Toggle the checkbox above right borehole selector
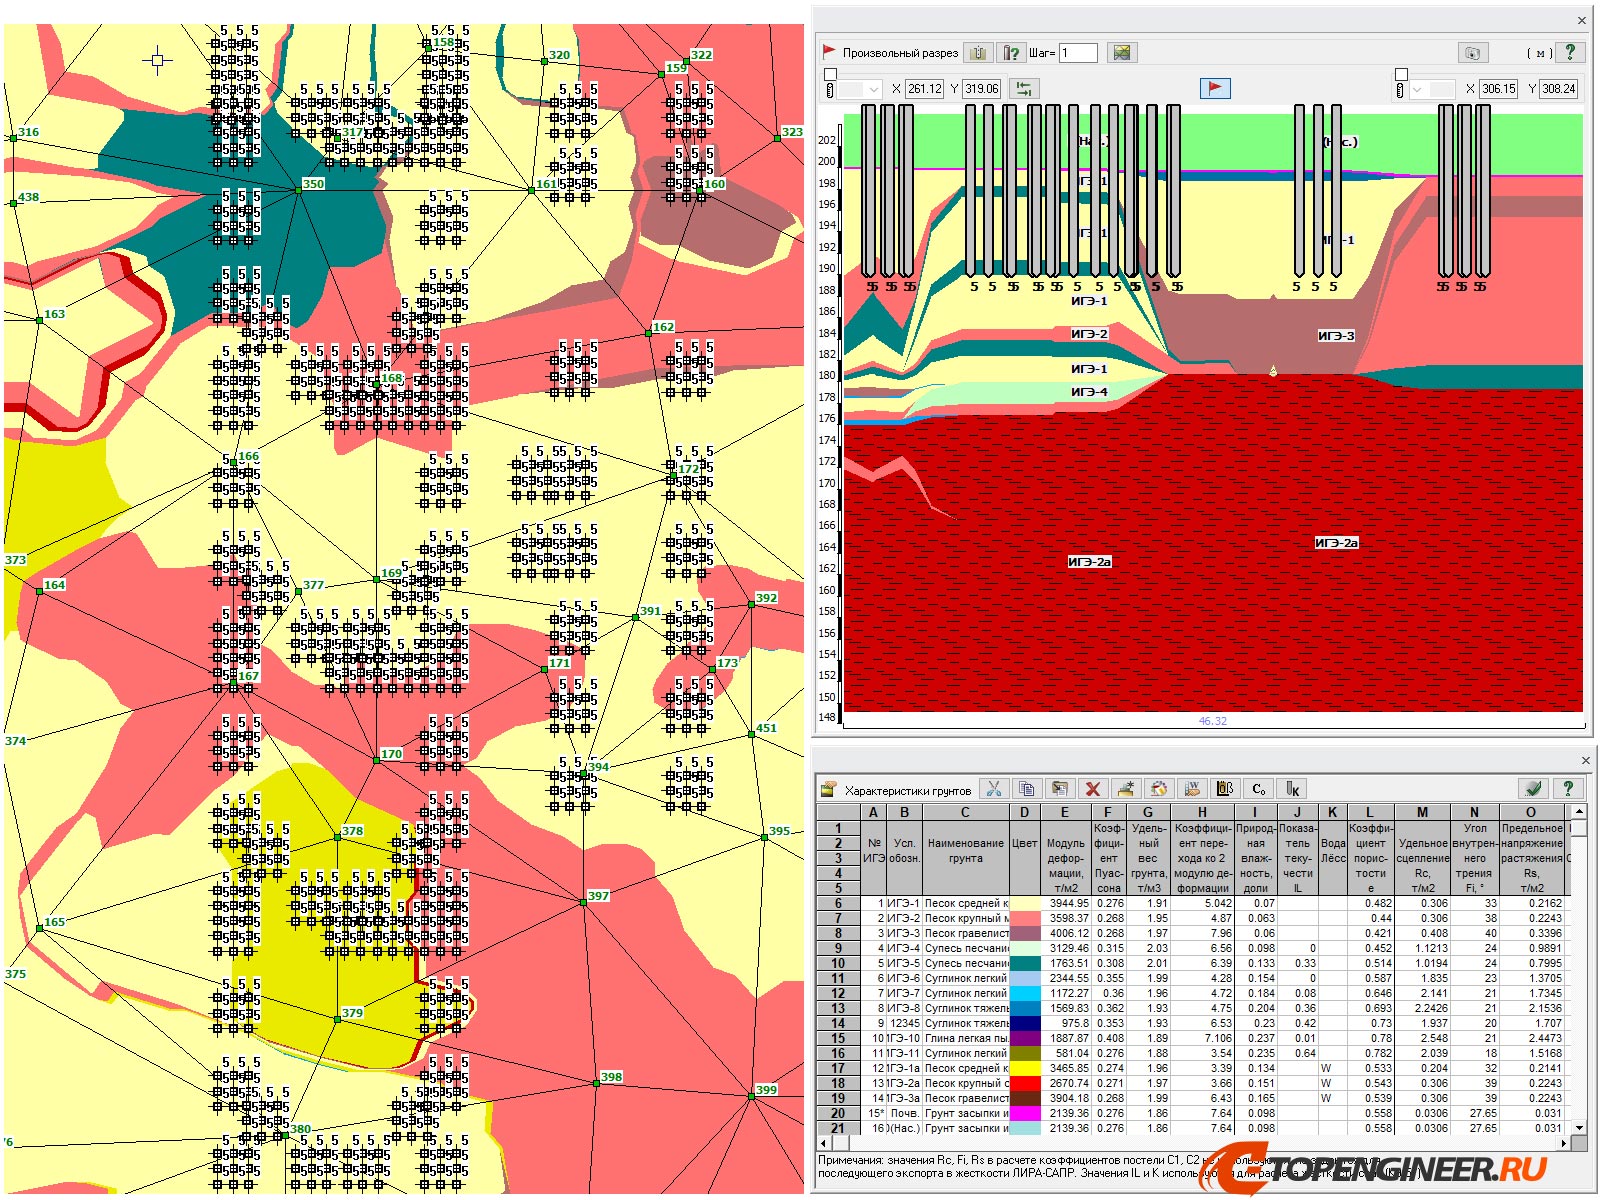Image resolution: width=1600 pixels, height=1200 pixels. pyautogui.click(x=1402, y=72)
